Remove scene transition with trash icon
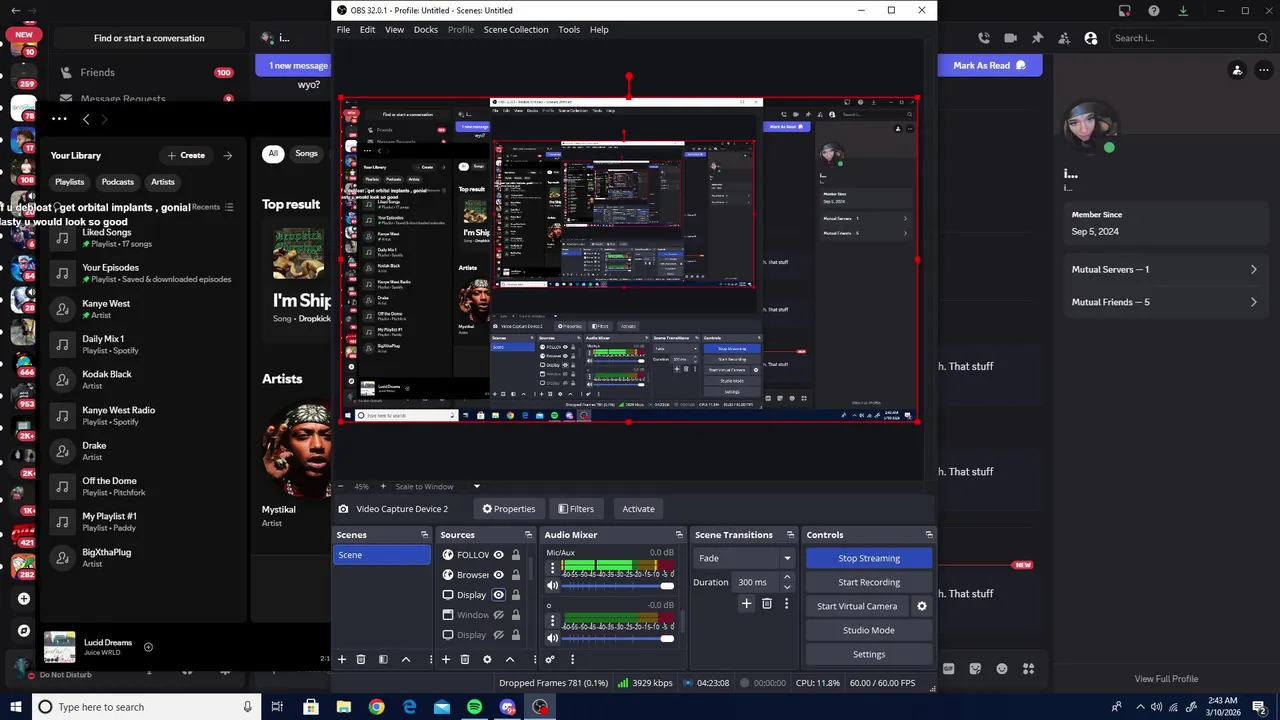The height and width of the screenshot is (720, 1280). click(767, 603)
